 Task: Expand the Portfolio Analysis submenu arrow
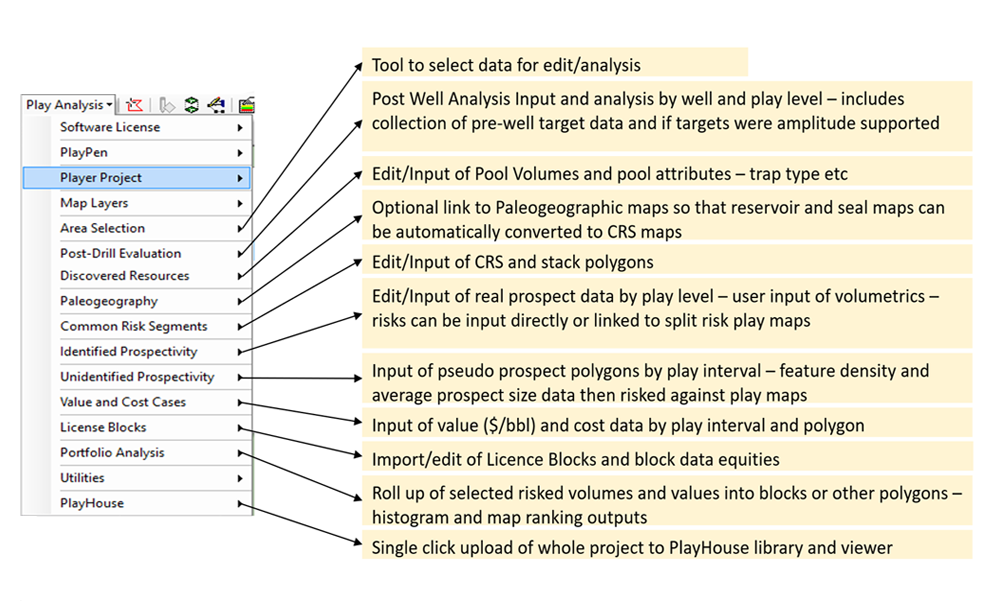point(239,453)
